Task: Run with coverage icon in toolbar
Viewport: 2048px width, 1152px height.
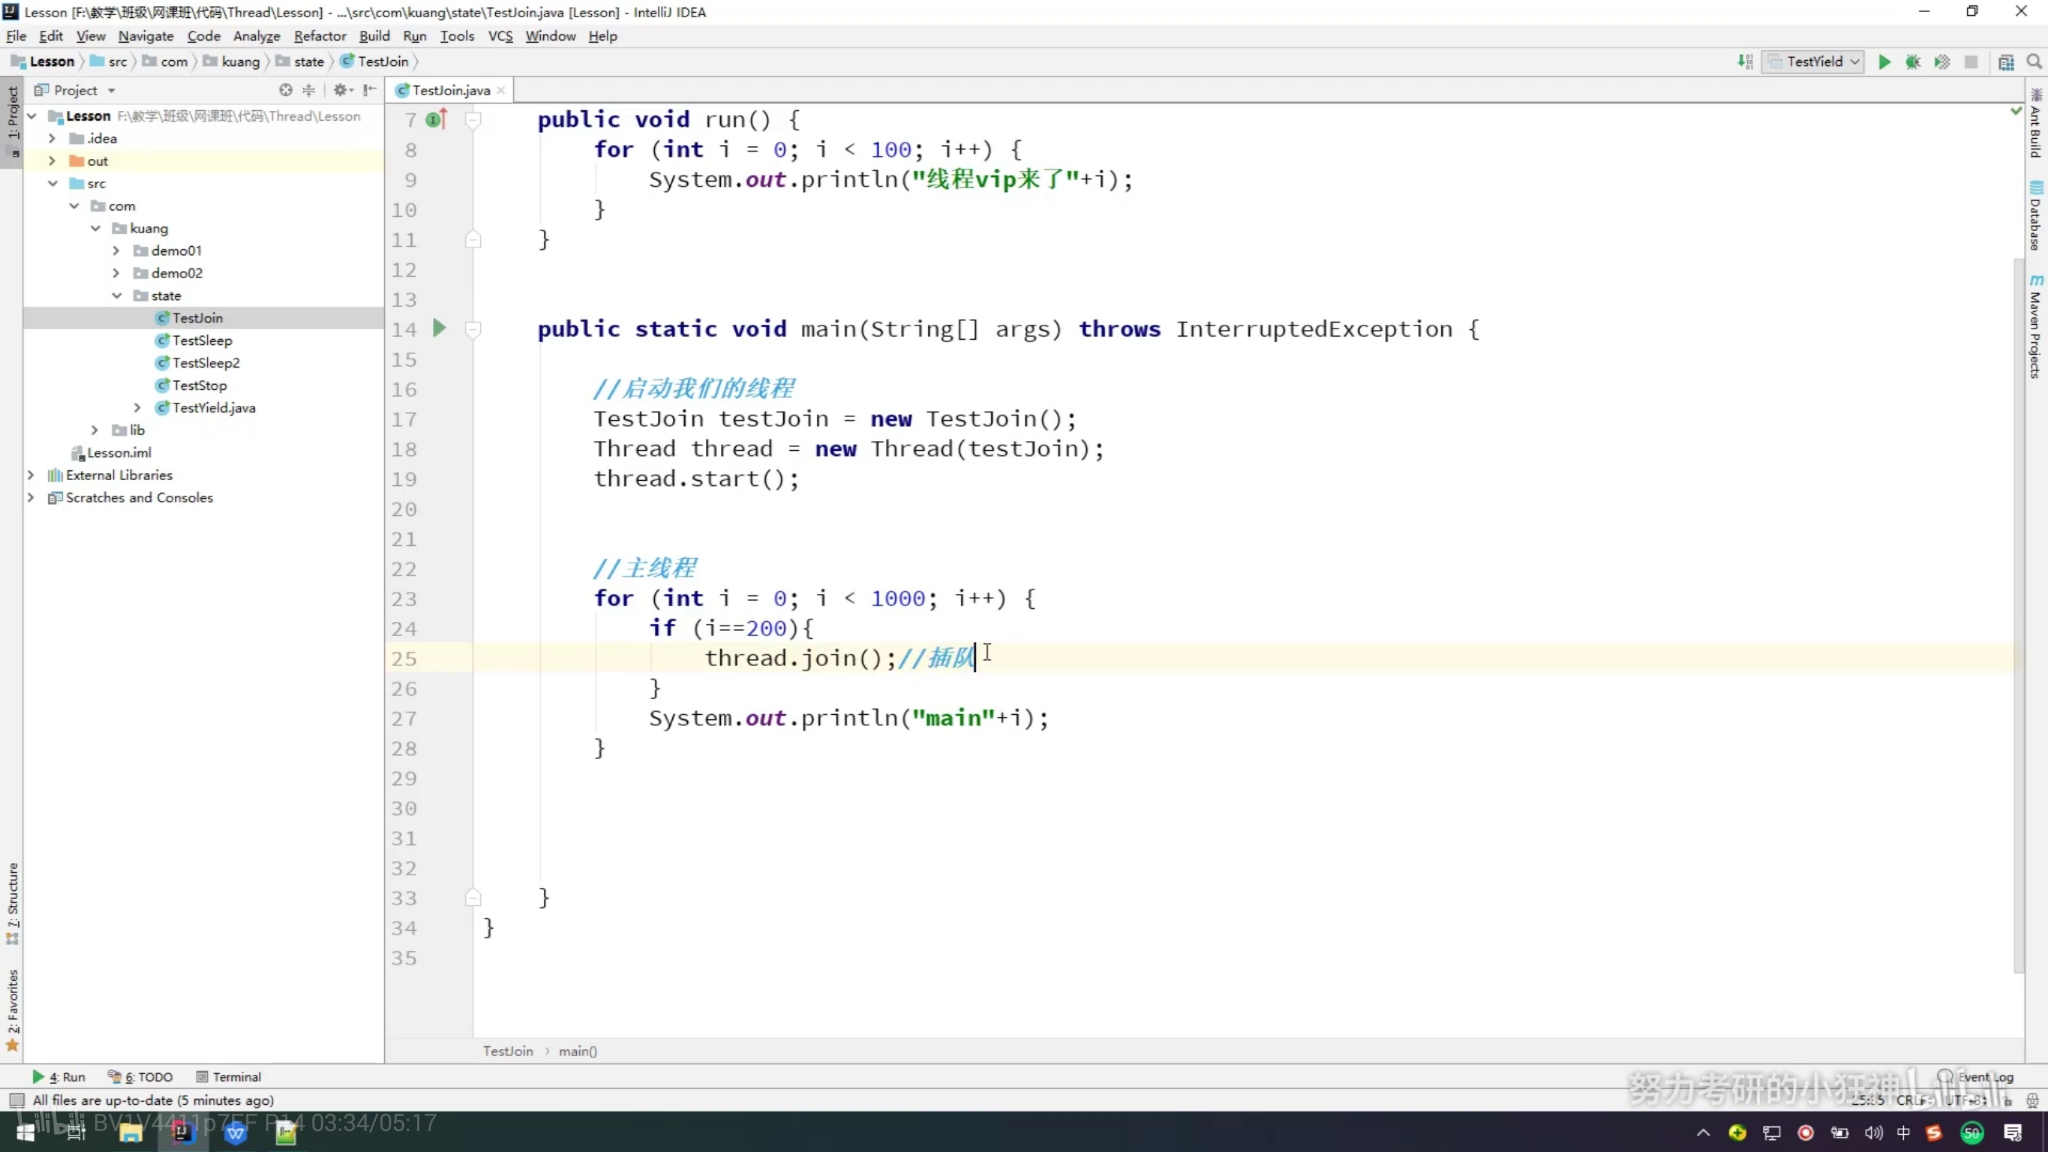Action: [x=1942, y=62]
